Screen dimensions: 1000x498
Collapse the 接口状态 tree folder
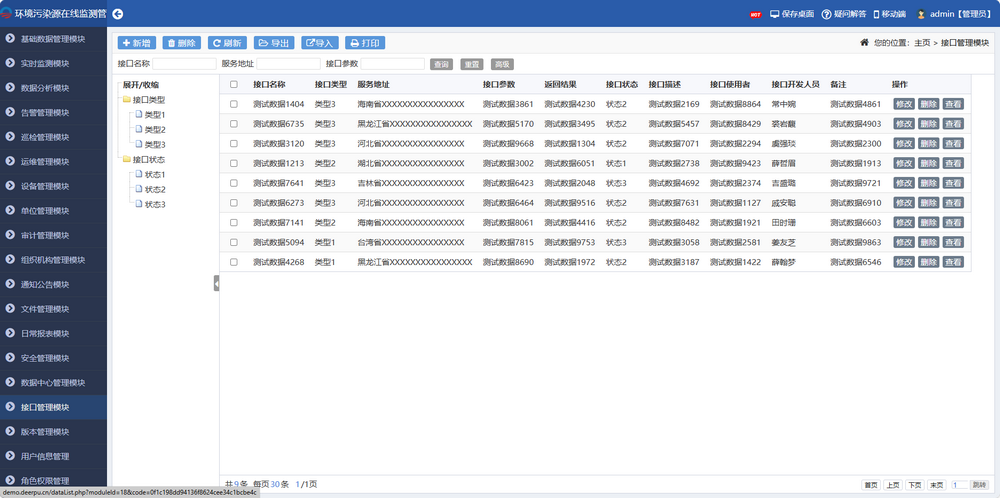(x=127, y=160)
